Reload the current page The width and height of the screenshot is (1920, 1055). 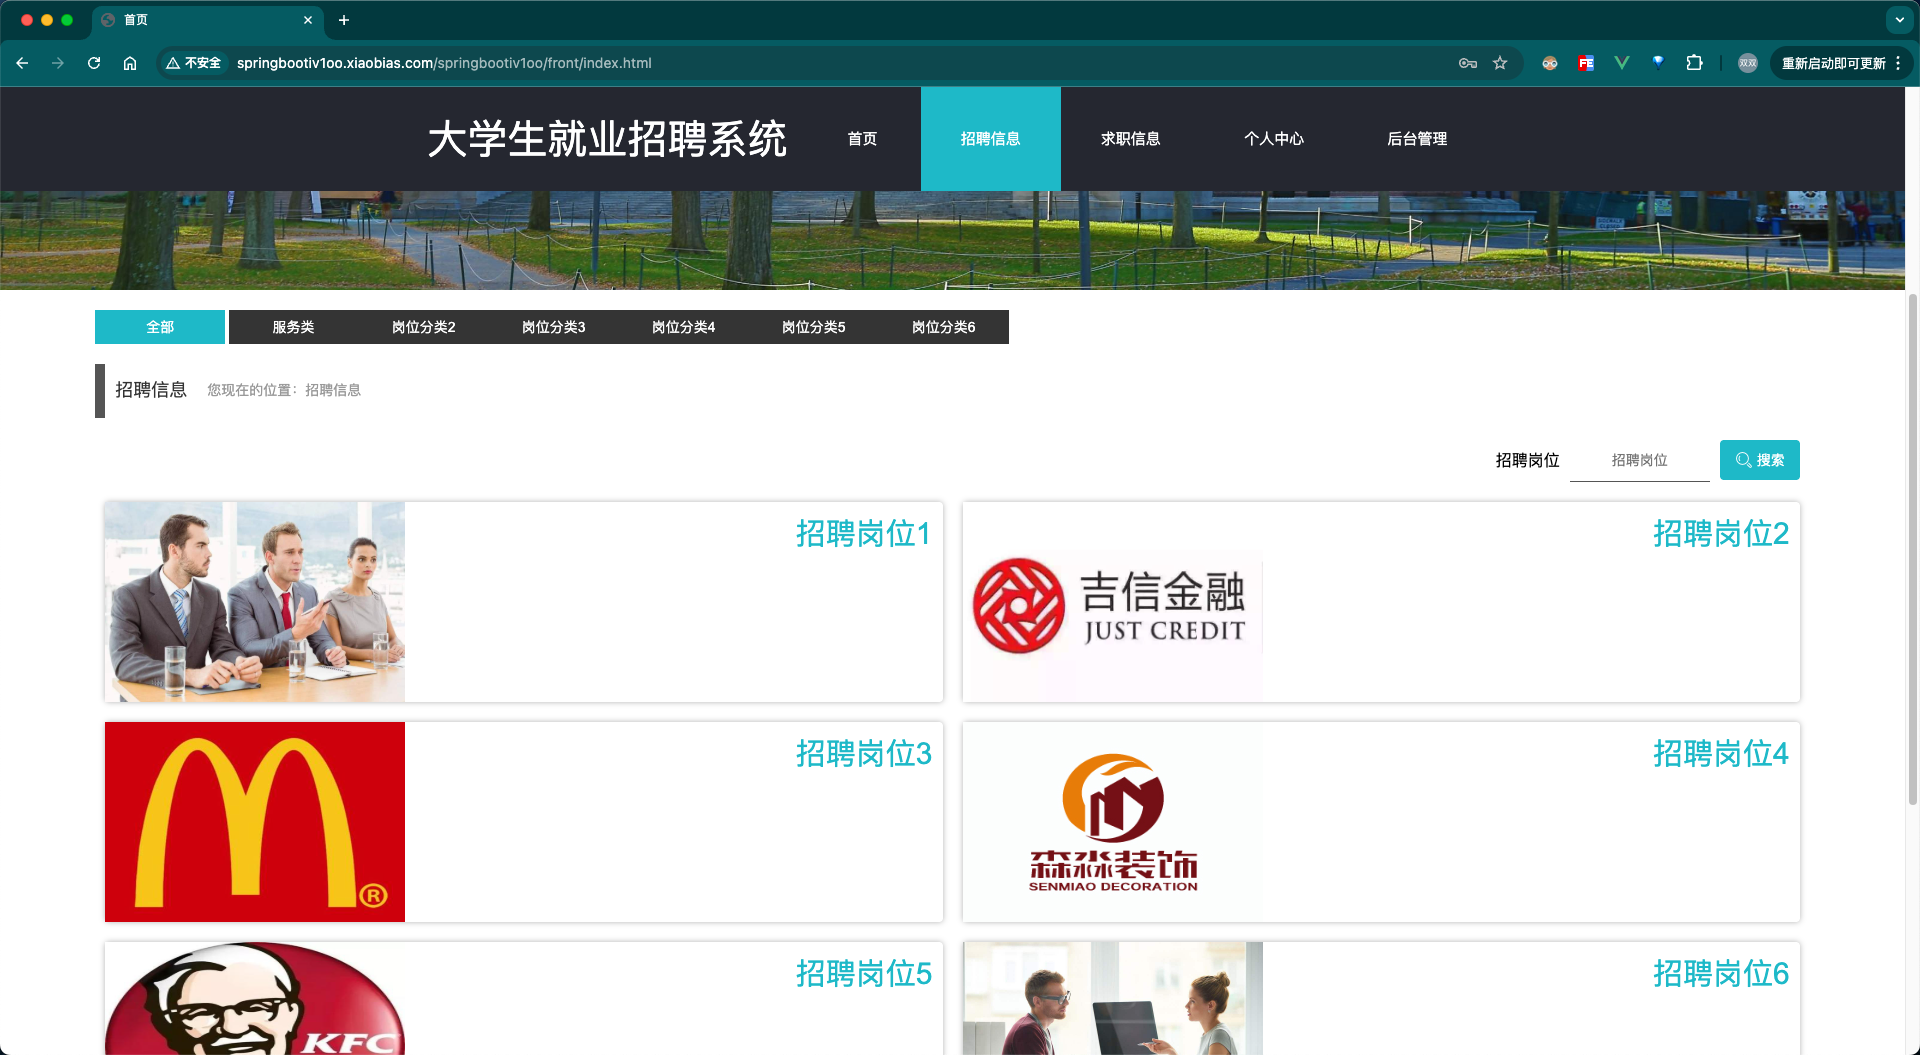click(x=94, y=63)
